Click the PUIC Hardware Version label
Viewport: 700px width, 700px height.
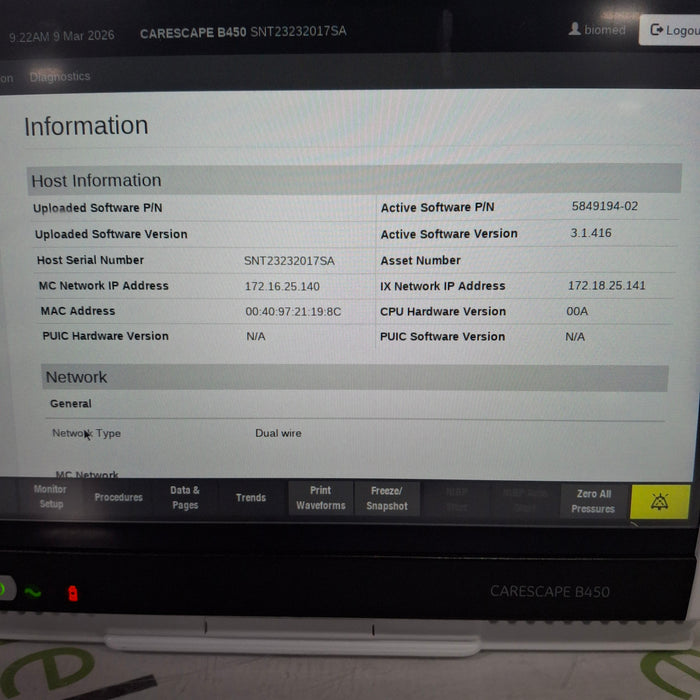pyautogui.click(x=105, y=336)
